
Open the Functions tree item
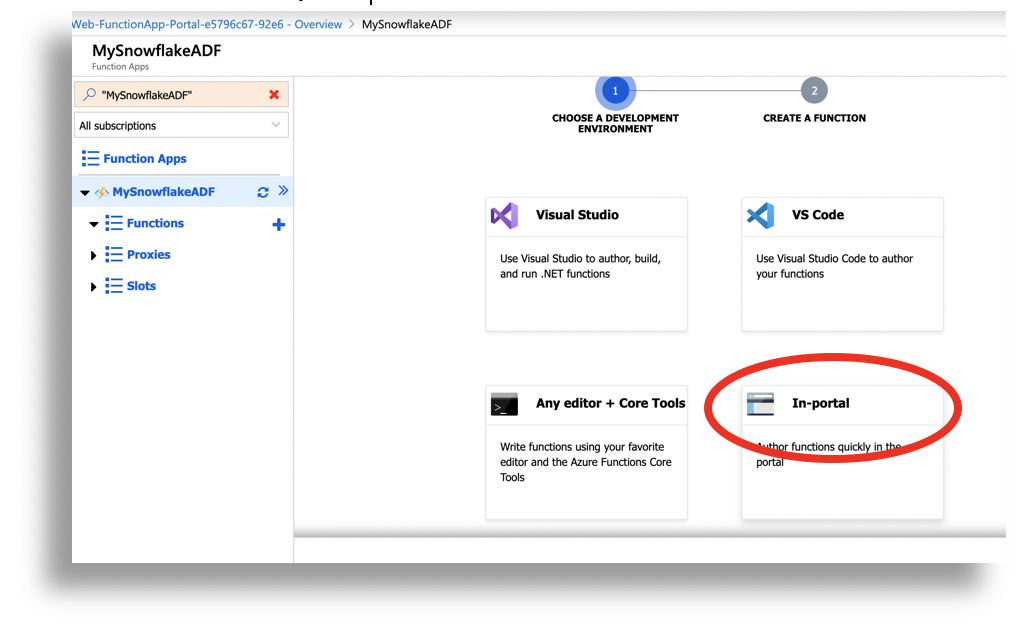pos(155,223)
